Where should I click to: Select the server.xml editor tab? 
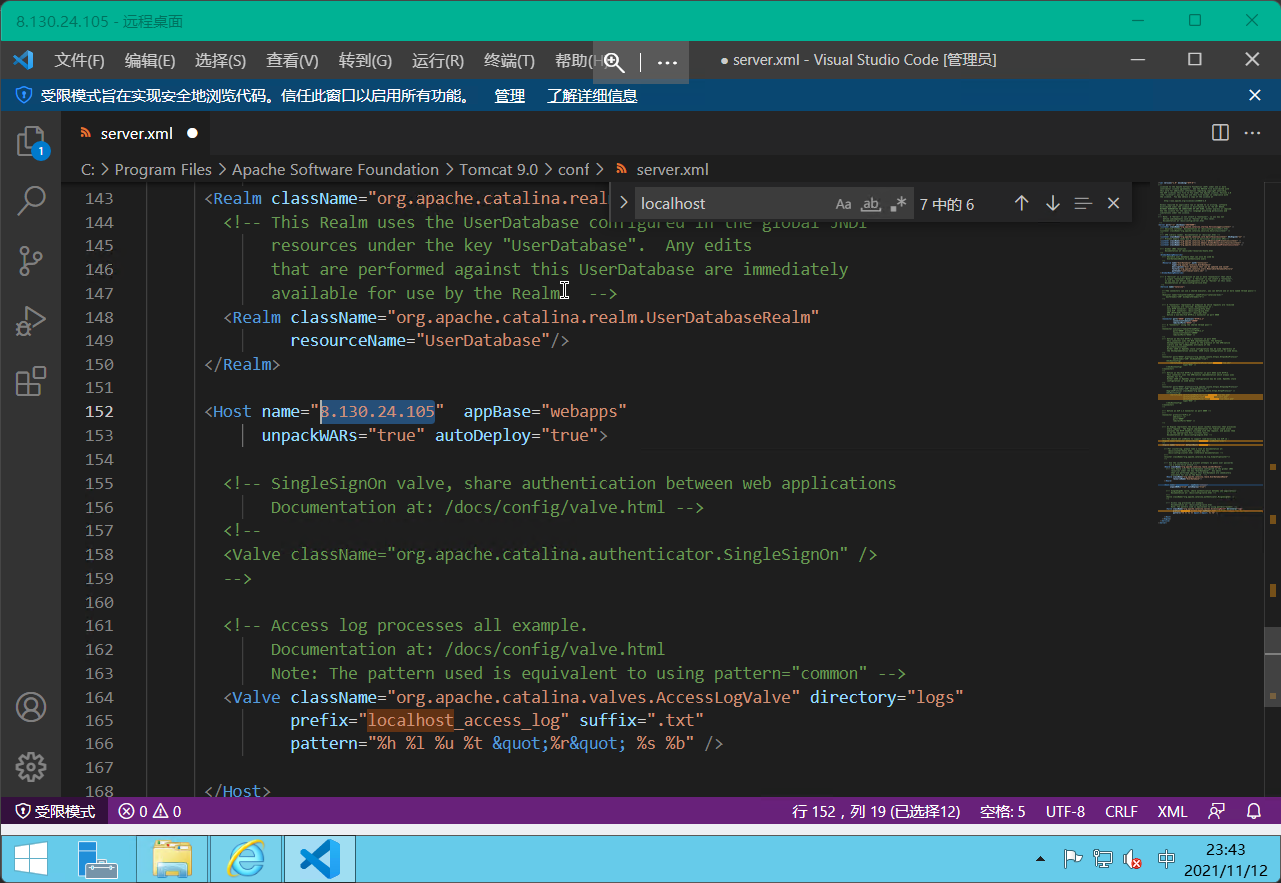(137, 133)
